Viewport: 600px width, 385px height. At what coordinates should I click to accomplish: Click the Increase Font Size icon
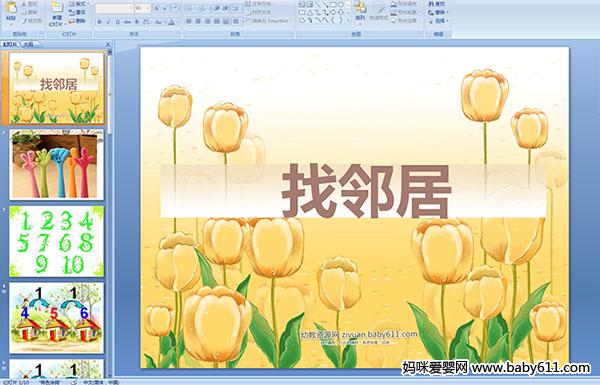tap(156, 8)
